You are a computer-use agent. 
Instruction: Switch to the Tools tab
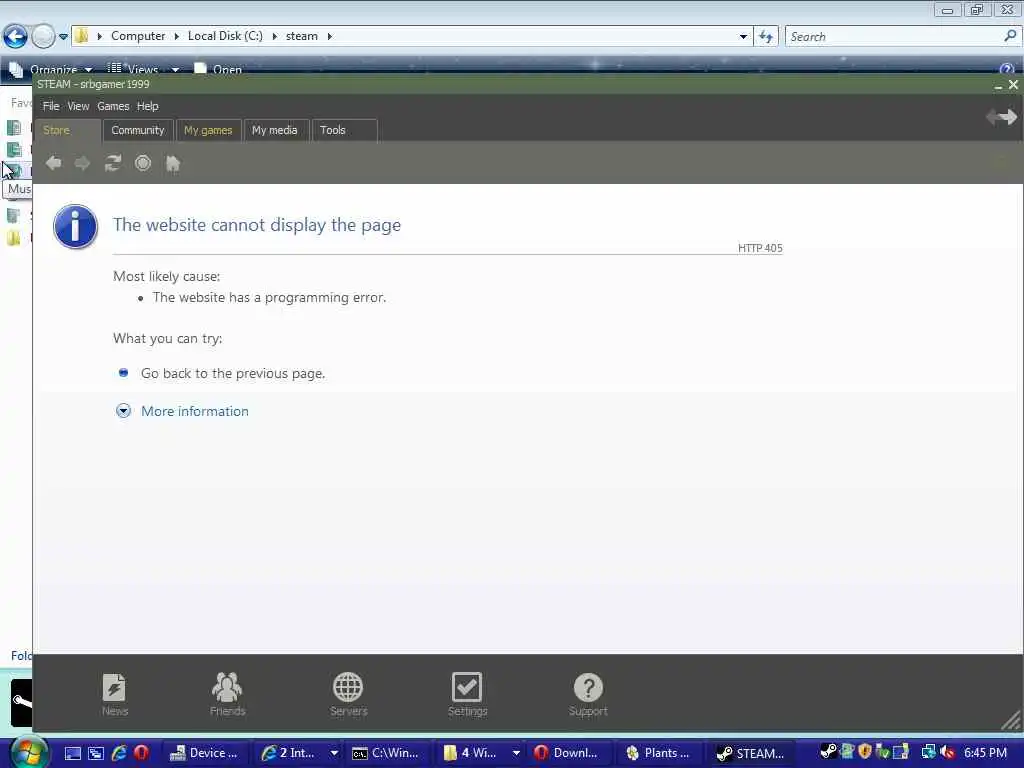(344, 130)
